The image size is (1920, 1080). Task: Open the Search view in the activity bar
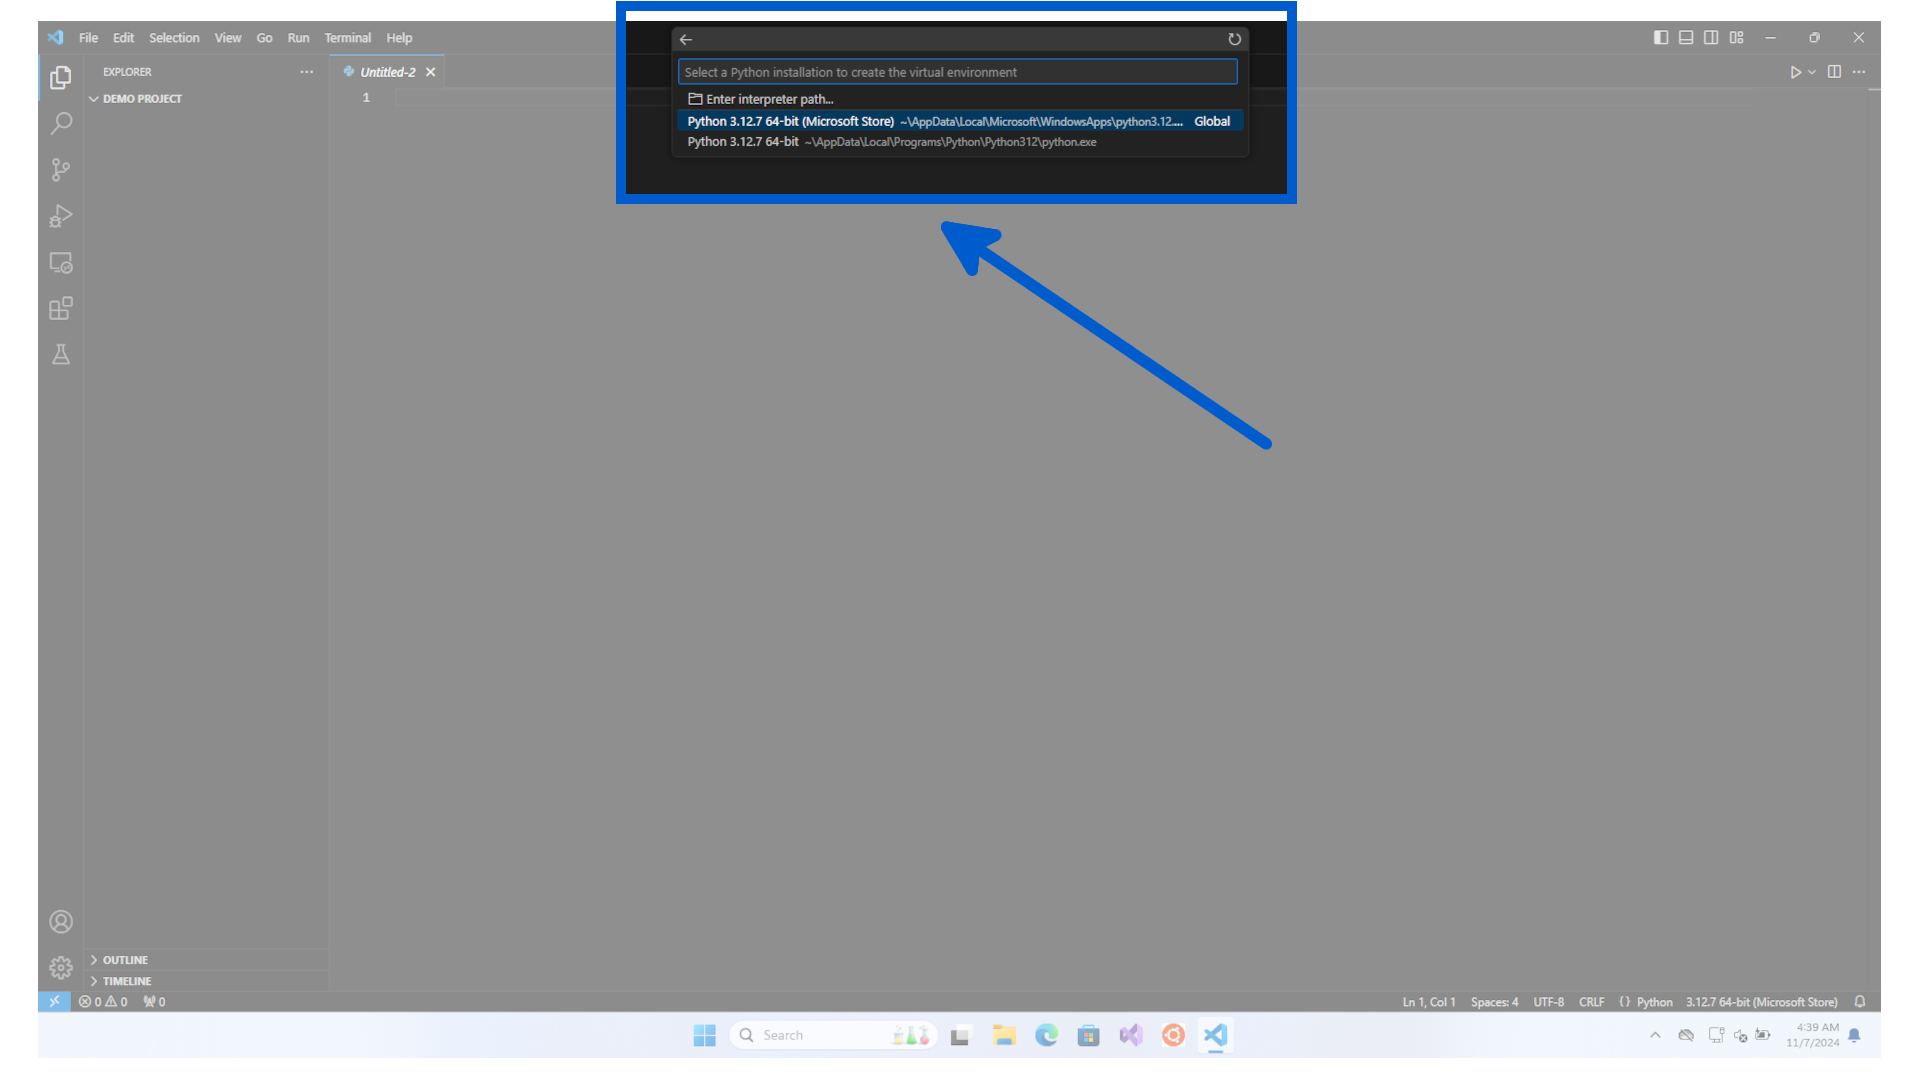coord(61,123)
